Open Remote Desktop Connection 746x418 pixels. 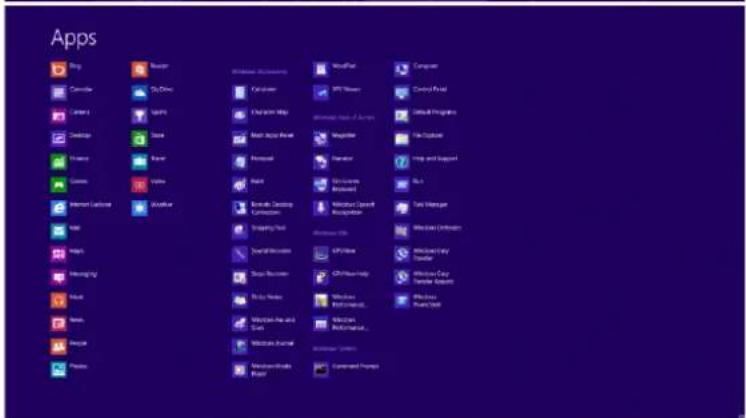[x=263, y=208]
